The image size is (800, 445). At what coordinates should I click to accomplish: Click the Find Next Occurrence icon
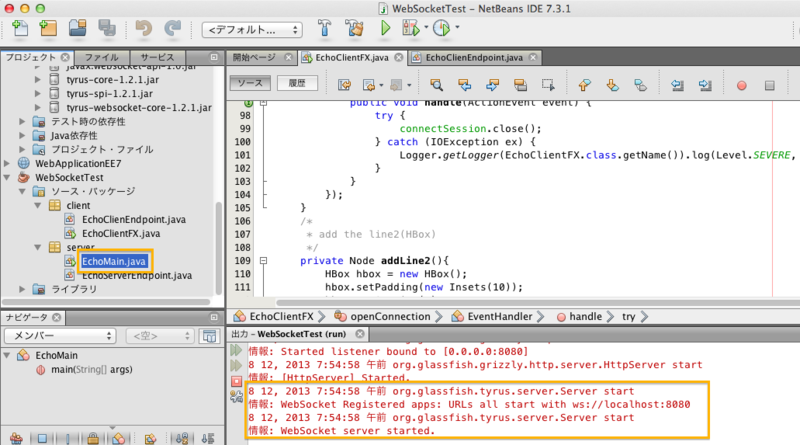[492, 85]
